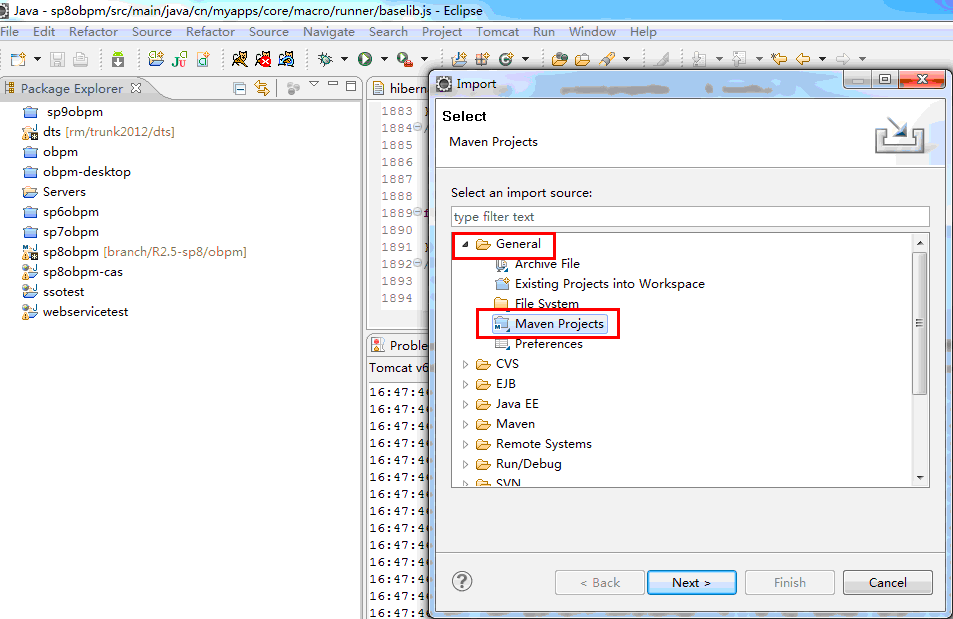Expand the Remote Systems import category
The image size is (953, 619).
point(465,444)
